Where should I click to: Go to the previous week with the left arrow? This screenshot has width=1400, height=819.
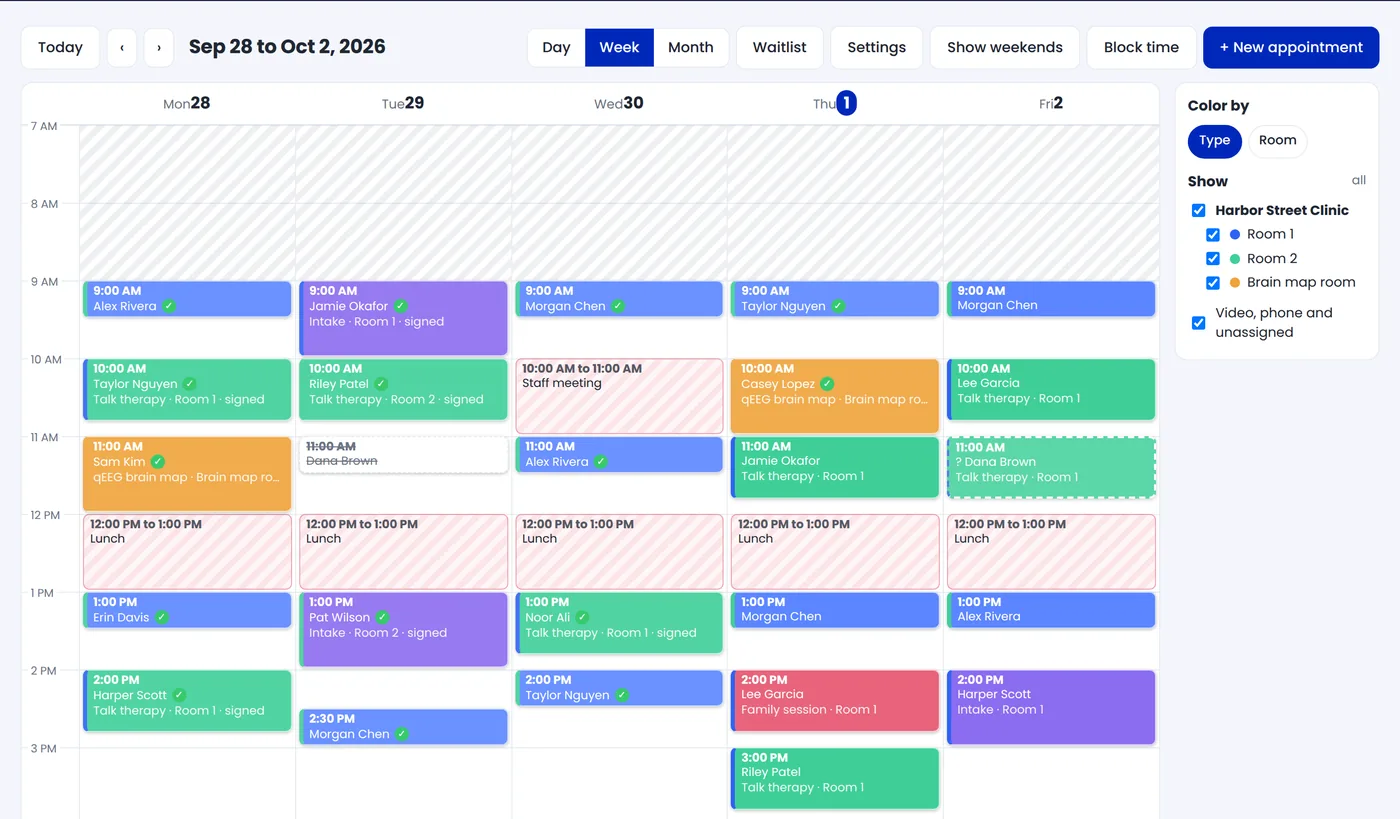pyautogui.click(x=122, y=47)
